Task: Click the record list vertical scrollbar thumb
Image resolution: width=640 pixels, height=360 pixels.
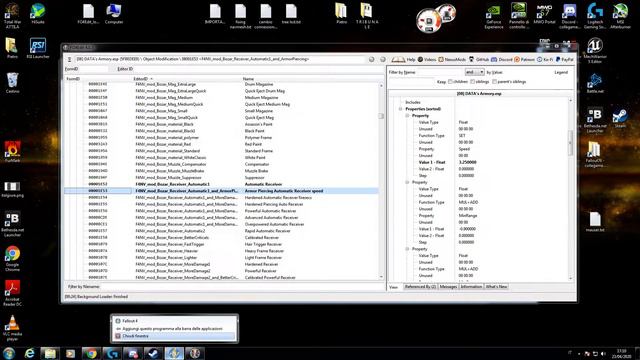Action: 381,116
